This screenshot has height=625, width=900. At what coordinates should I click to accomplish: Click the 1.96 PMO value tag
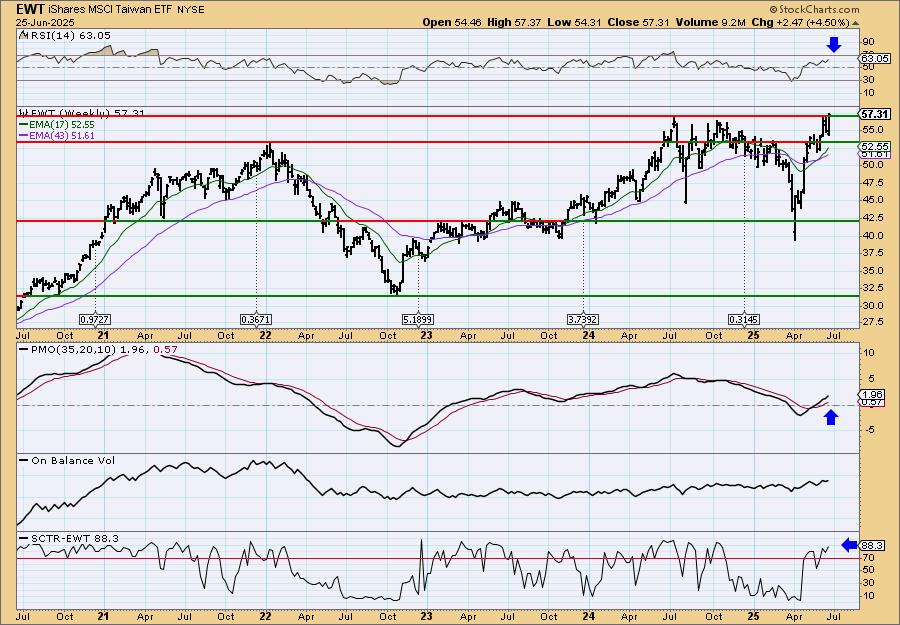coord(873,394)
